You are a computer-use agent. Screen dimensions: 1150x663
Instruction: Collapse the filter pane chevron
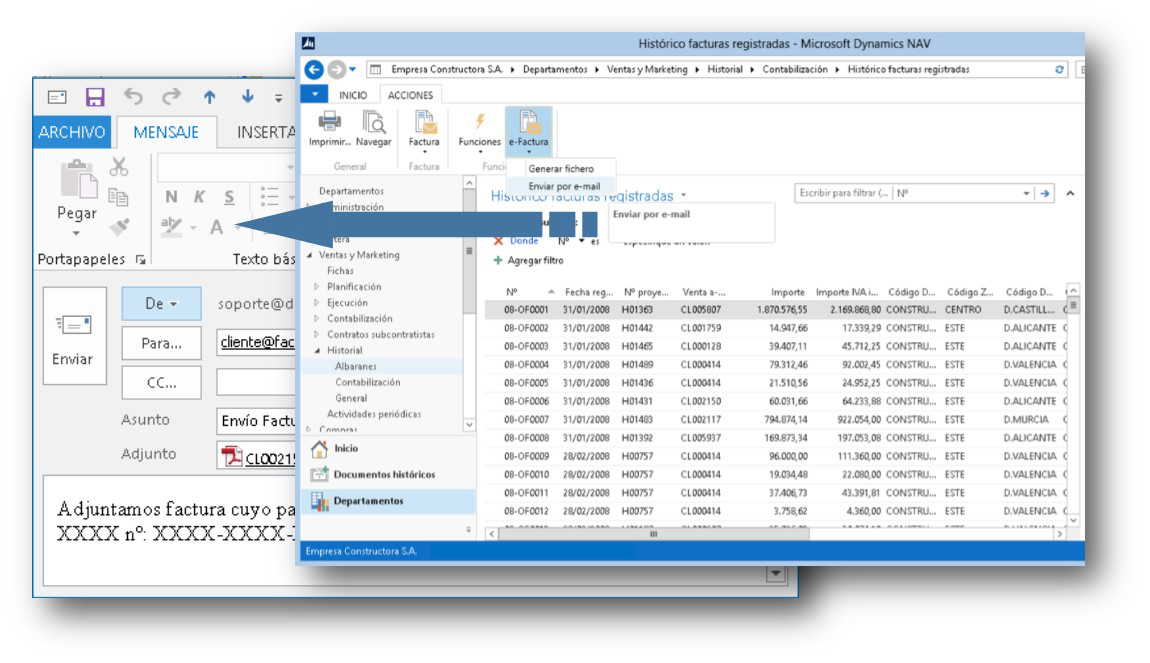tap(1070, 194)
